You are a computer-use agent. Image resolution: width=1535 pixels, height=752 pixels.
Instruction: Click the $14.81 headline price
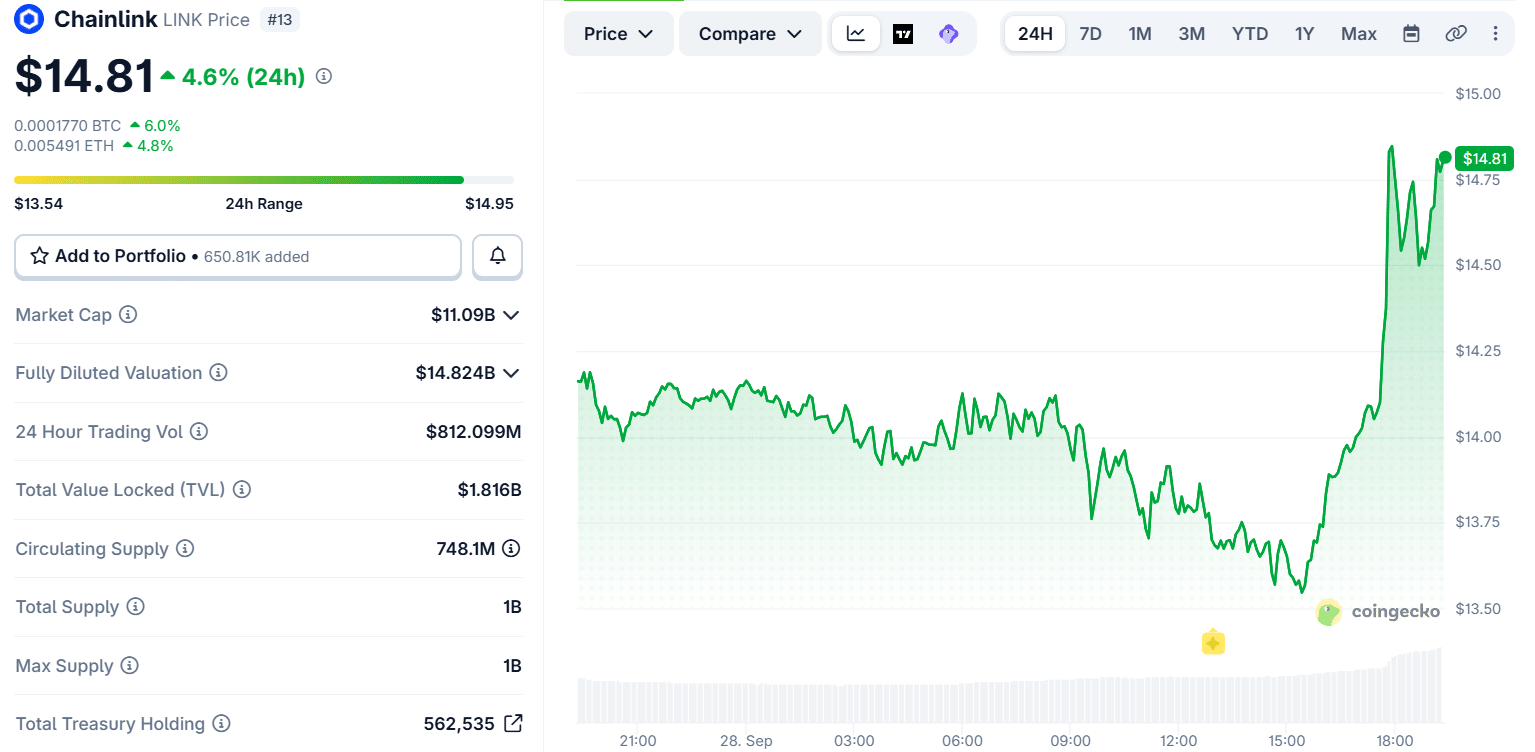coord(84,76)
